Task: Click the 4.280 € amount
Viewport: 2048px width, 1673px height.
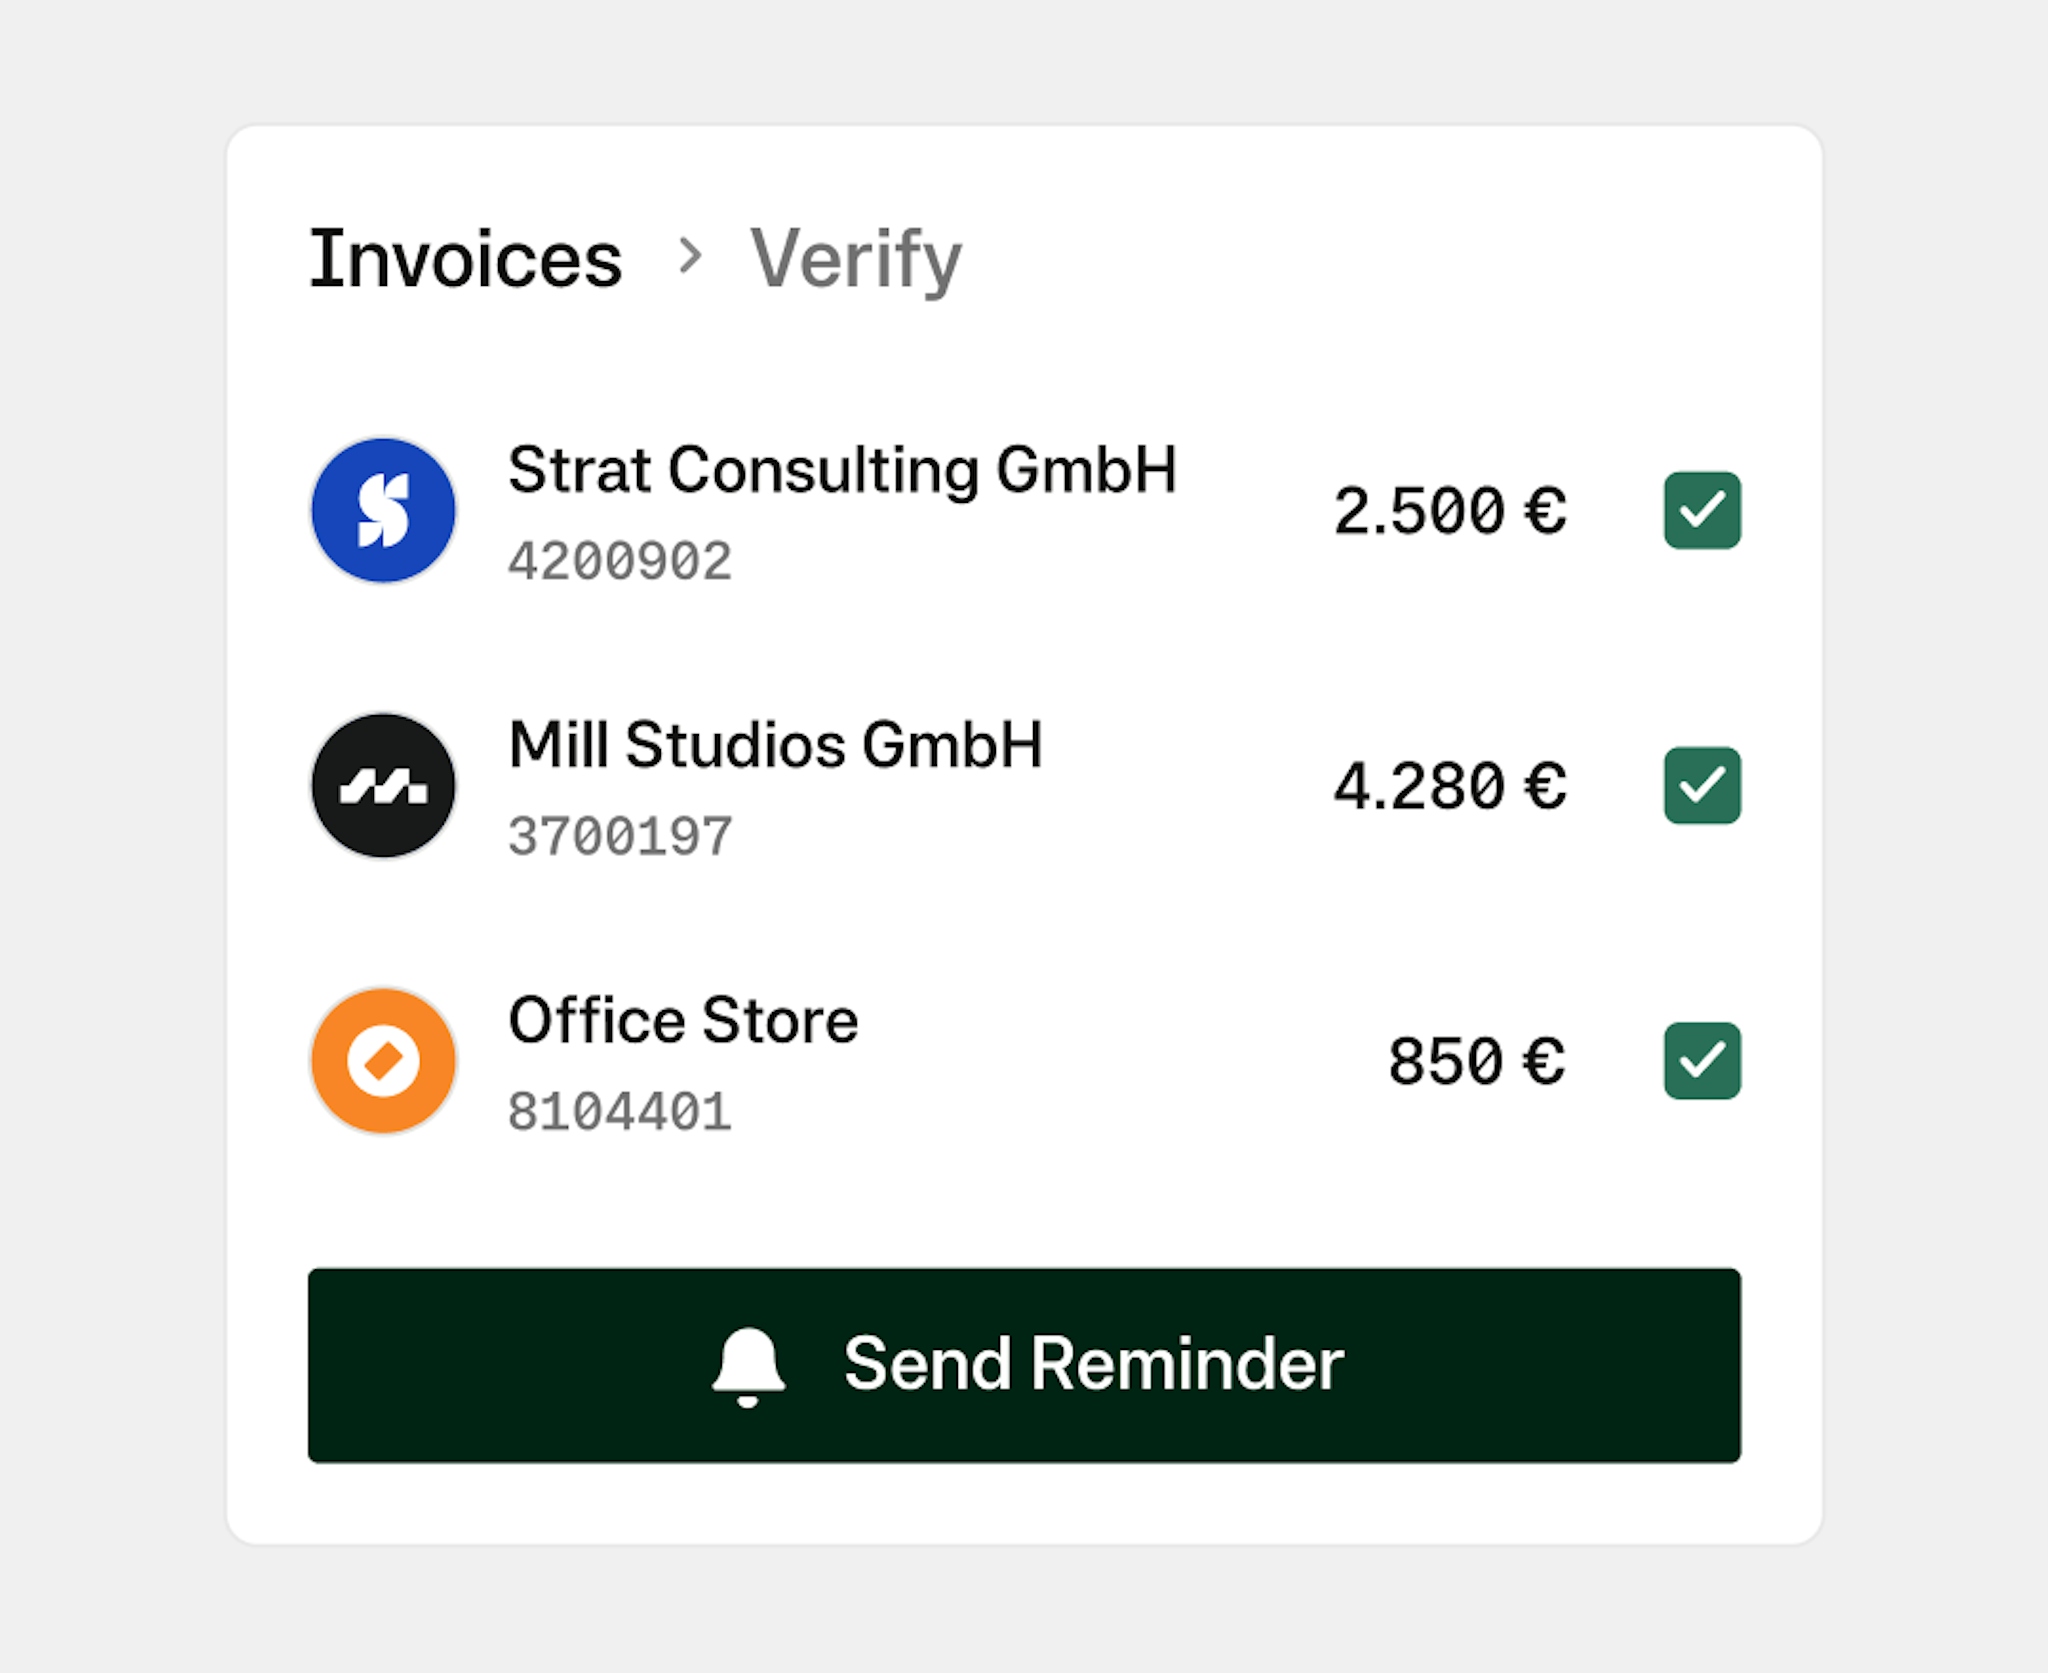Action: coord(1449,786)
